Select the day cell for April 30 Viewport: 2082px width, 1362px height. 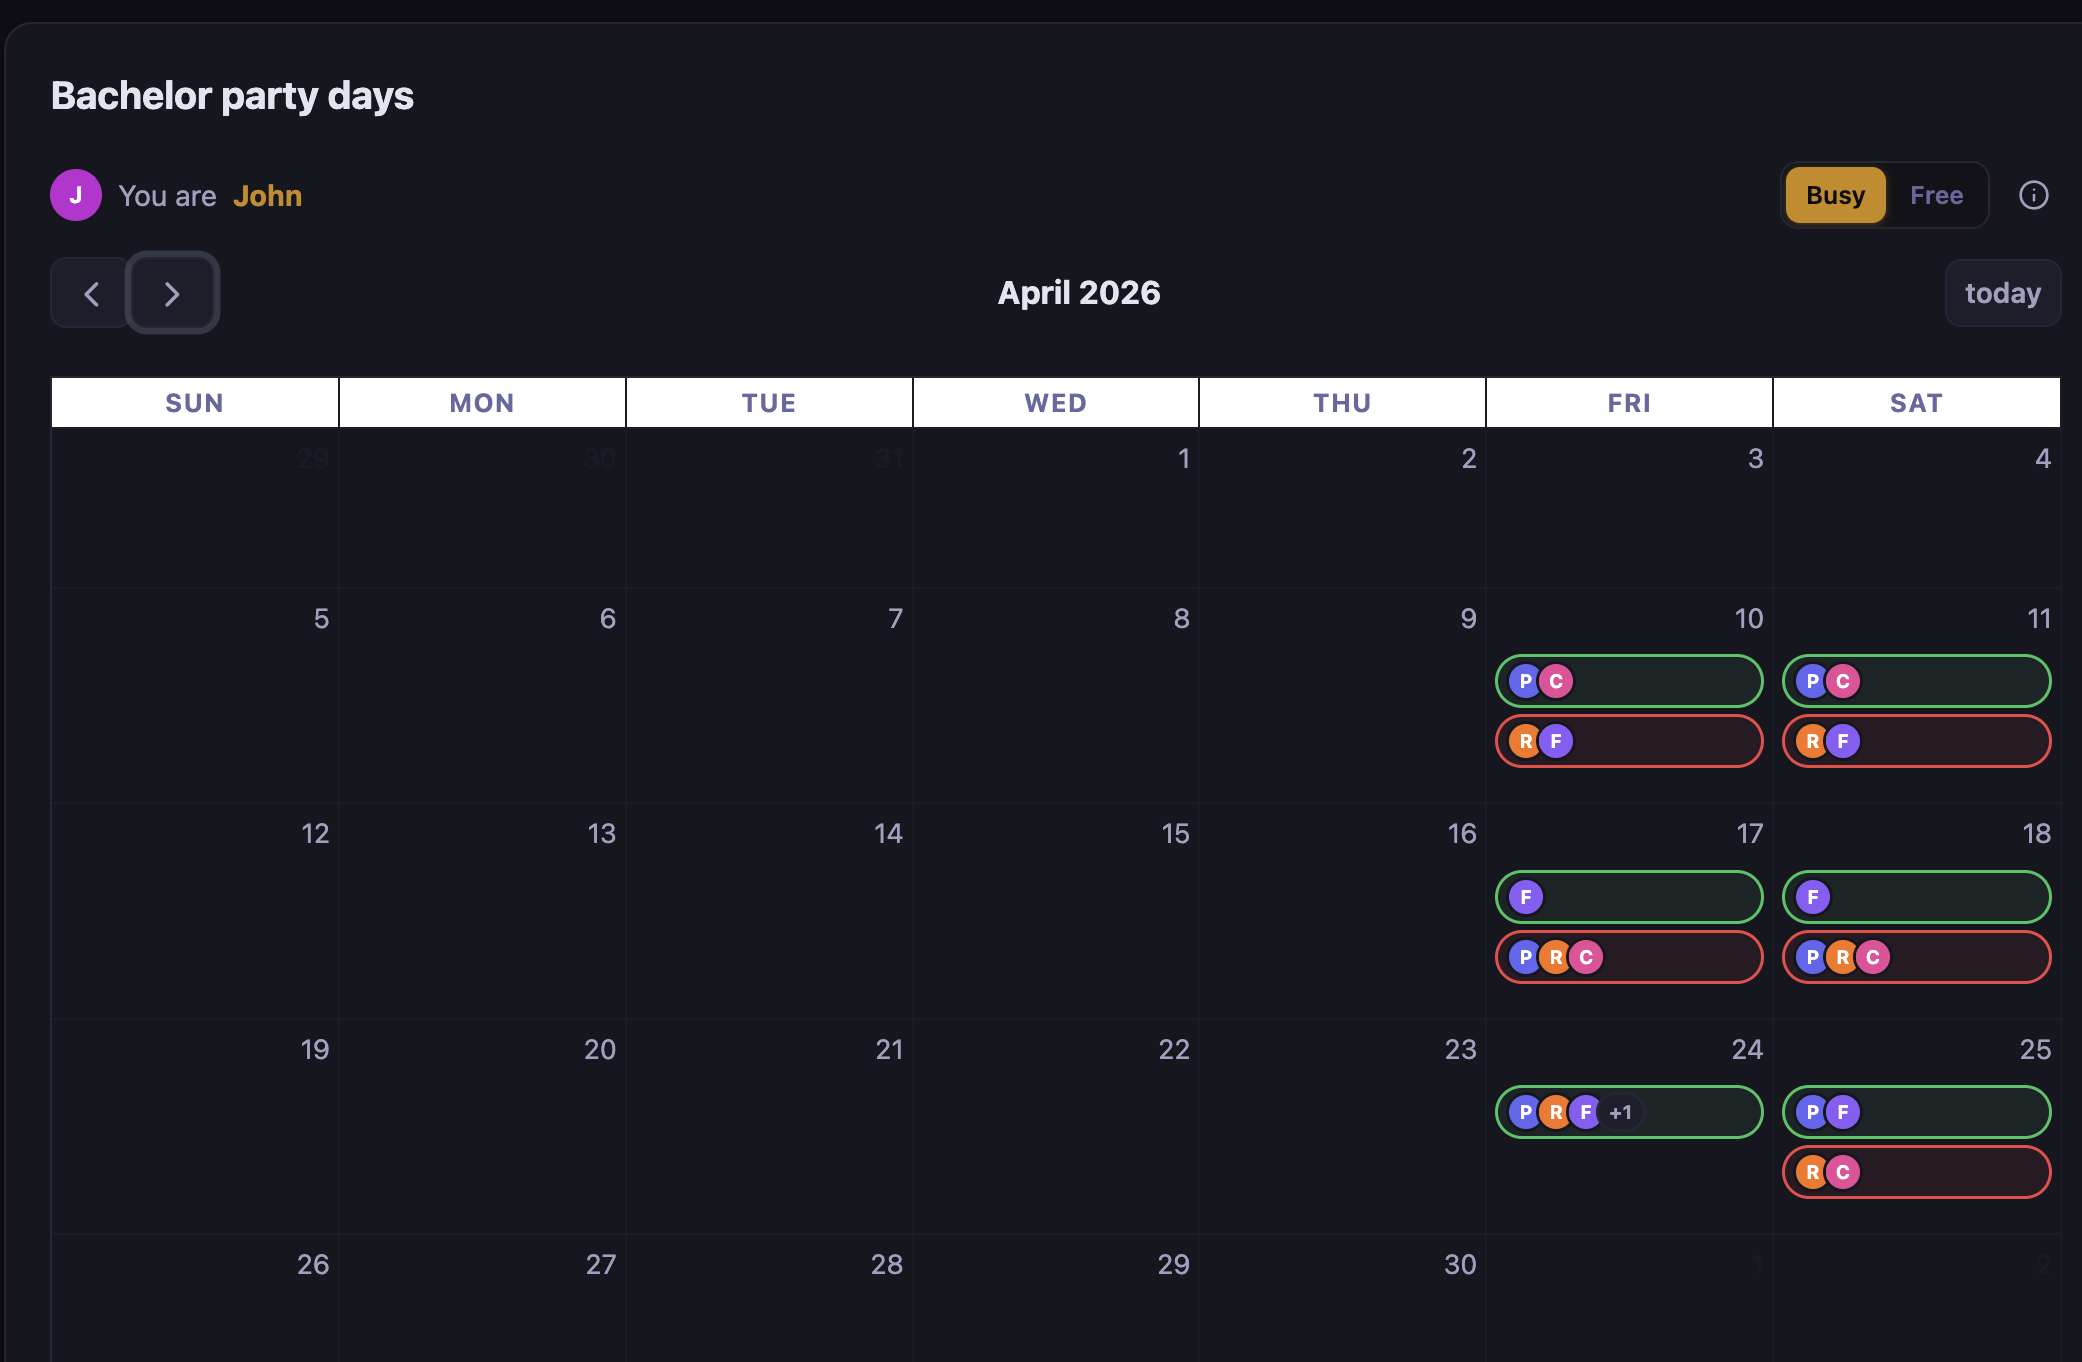(1342, 1299)
